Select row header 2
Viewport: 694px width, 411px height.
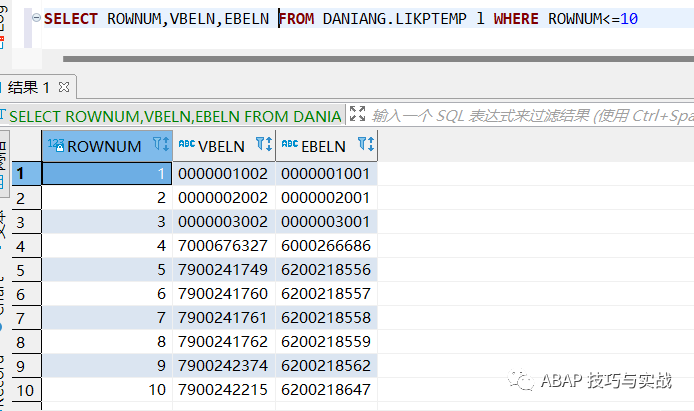click(x=27, y=198)
